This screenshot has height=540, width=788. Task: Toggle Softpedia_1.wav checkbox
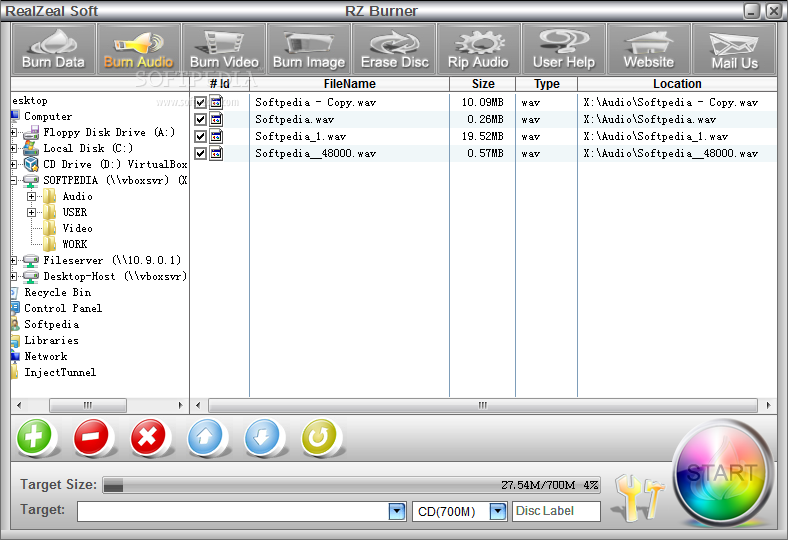pyautogui.click(x=201, y=137)
